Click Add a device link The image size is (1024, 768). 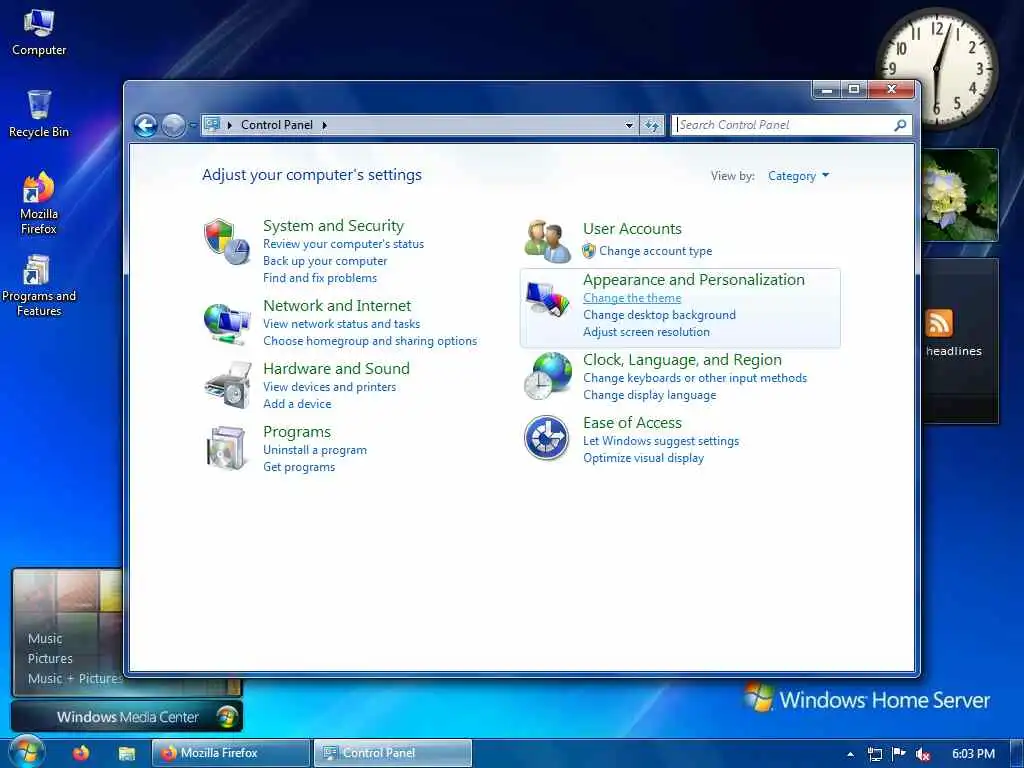[x=297, y=404]
